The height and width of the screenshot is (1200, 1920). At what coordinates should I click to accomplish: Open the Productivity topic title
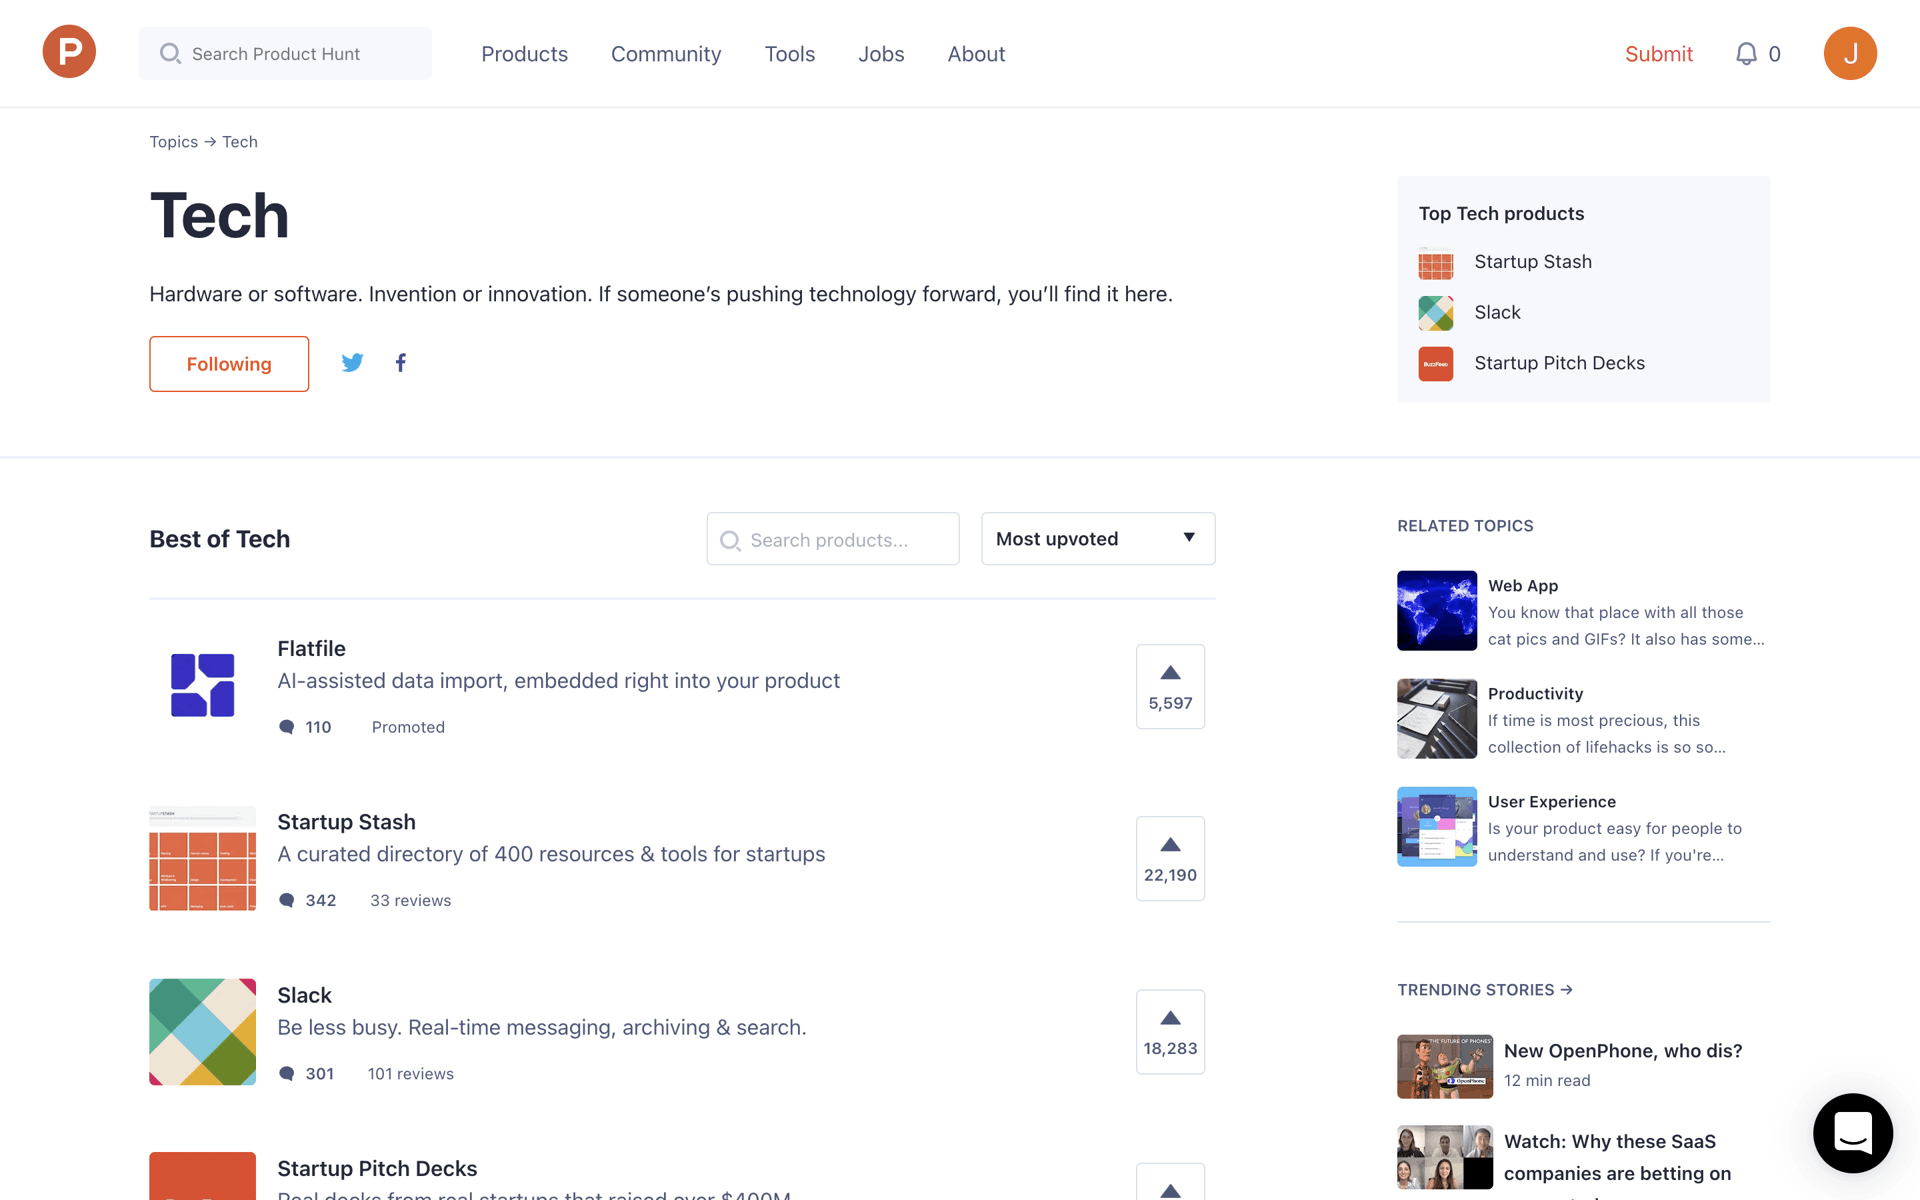tap(1535, 694)
